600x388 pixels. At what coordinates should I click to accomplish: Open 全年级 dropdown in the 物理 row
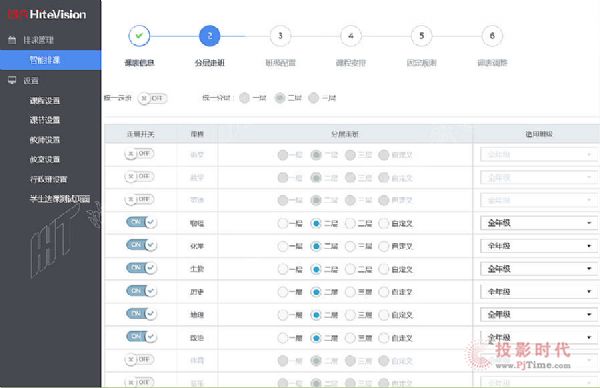tap(538, 223)
